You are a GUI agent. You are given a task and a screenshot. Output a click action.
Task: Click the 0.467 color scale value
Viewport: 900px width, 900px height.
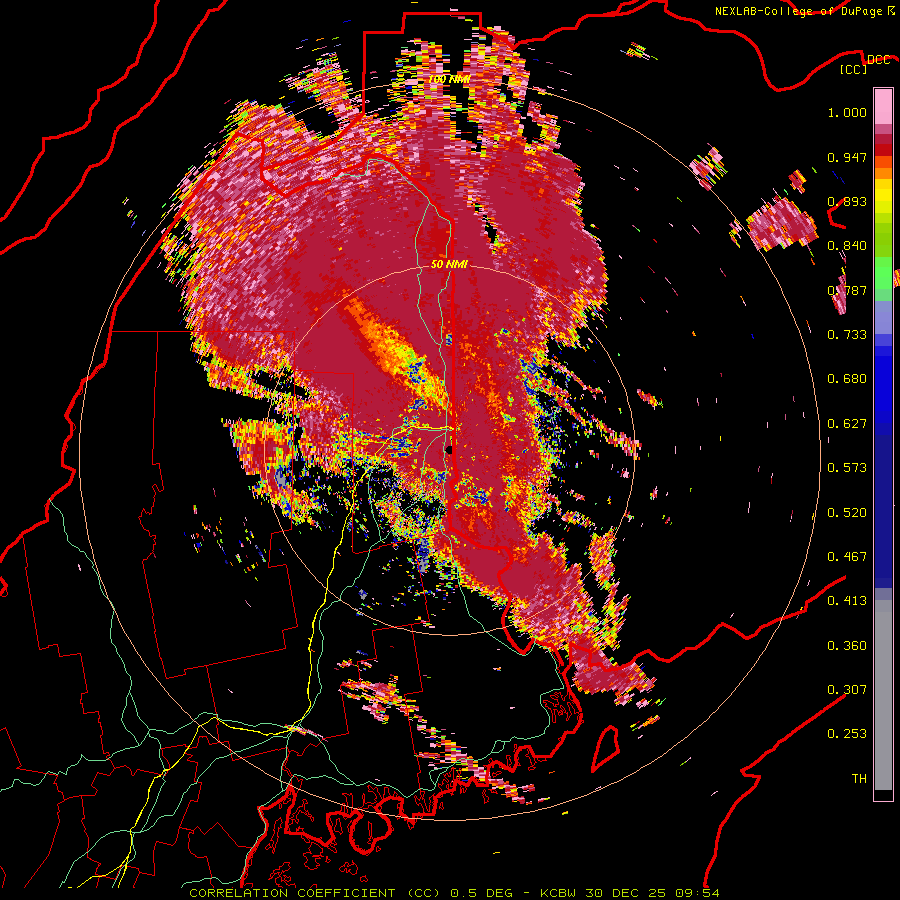click(847, 557)
